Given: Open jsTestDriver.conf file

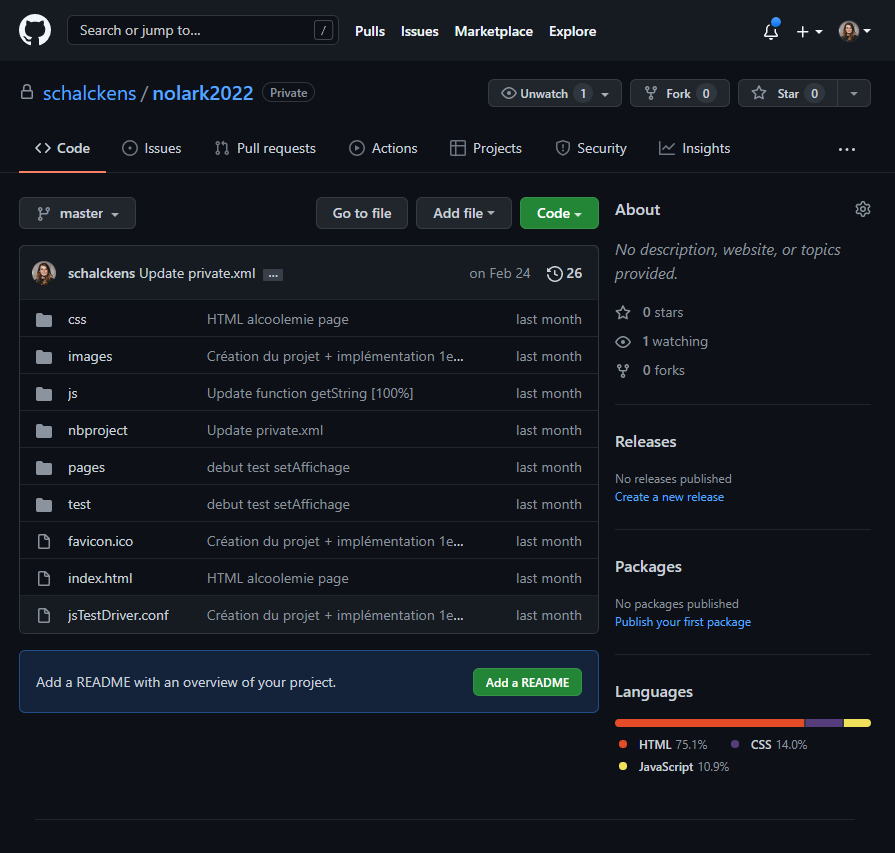Looking at the screenshot, I should click(118, 615).
